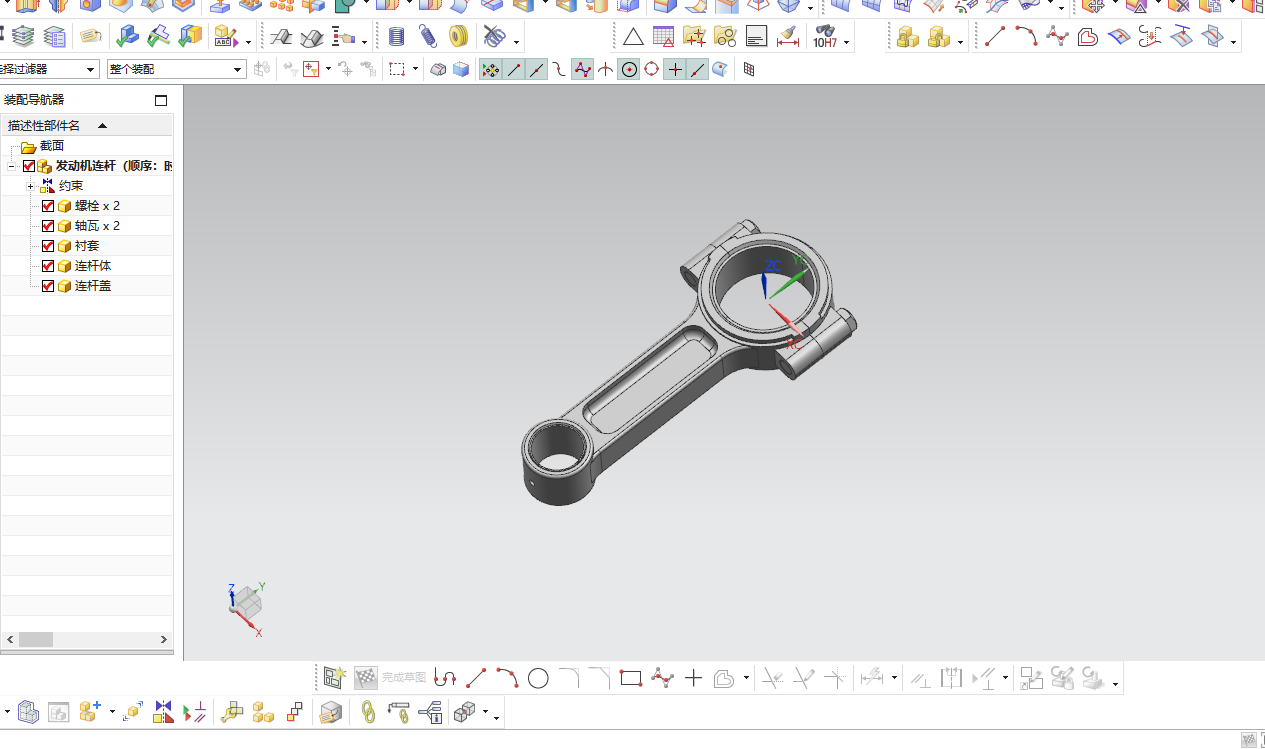1265x749 pixels.
Task: Click the connecting rod 3D model
Action: pos(690,360)
